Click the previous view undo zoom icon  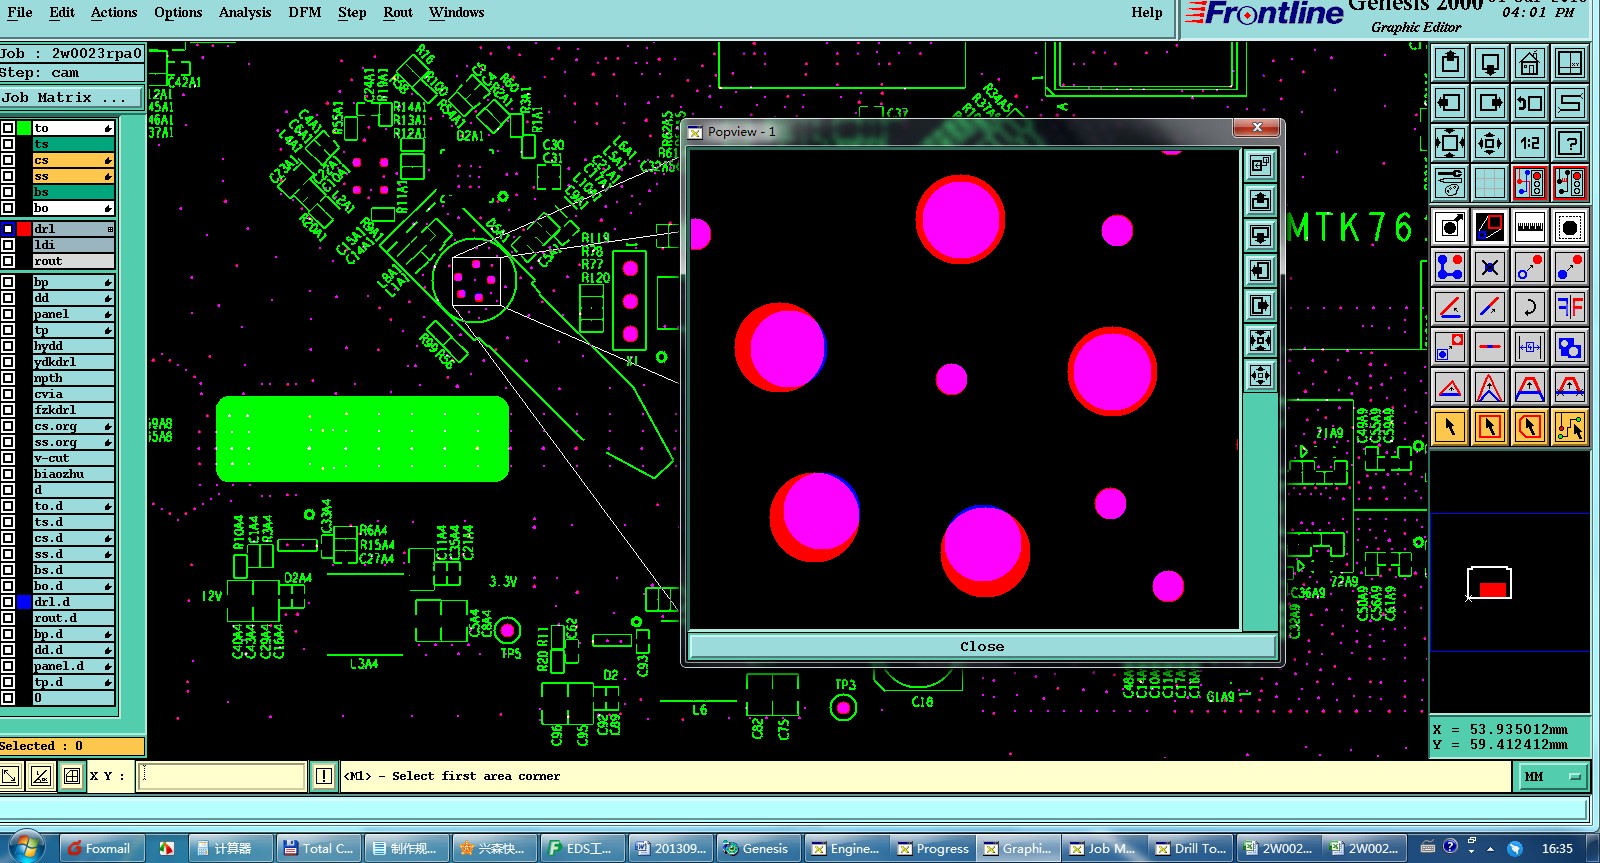click(x=1530, y=103)
